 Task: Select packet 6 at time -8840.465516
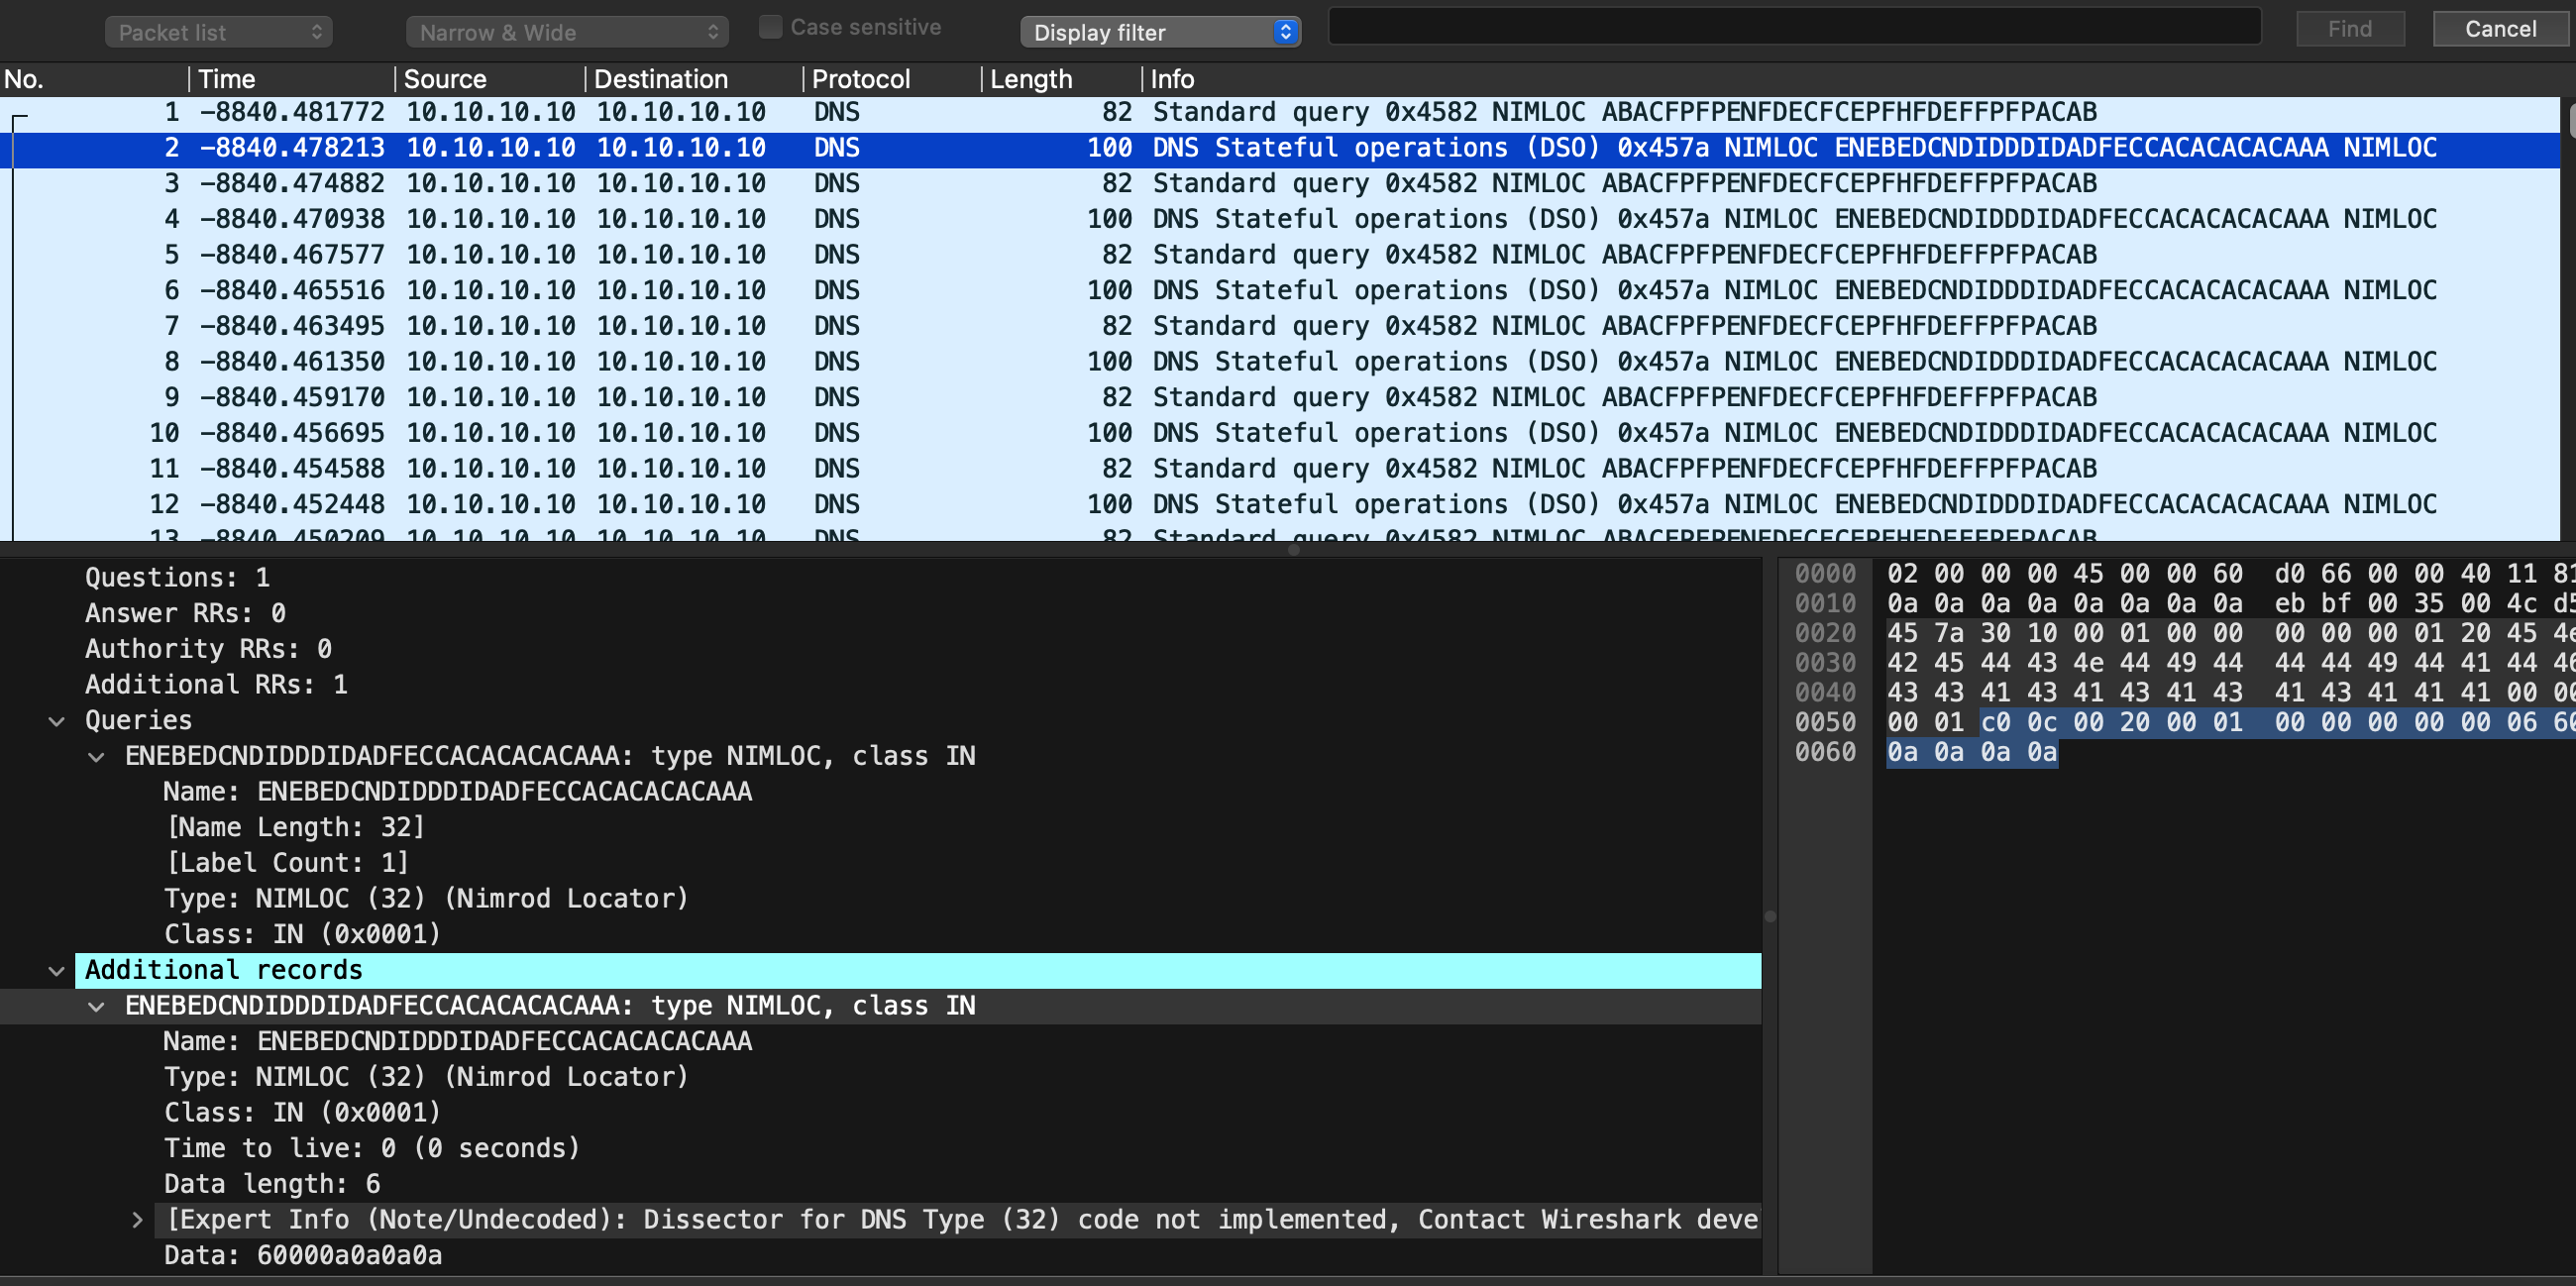coord(1280,291)
